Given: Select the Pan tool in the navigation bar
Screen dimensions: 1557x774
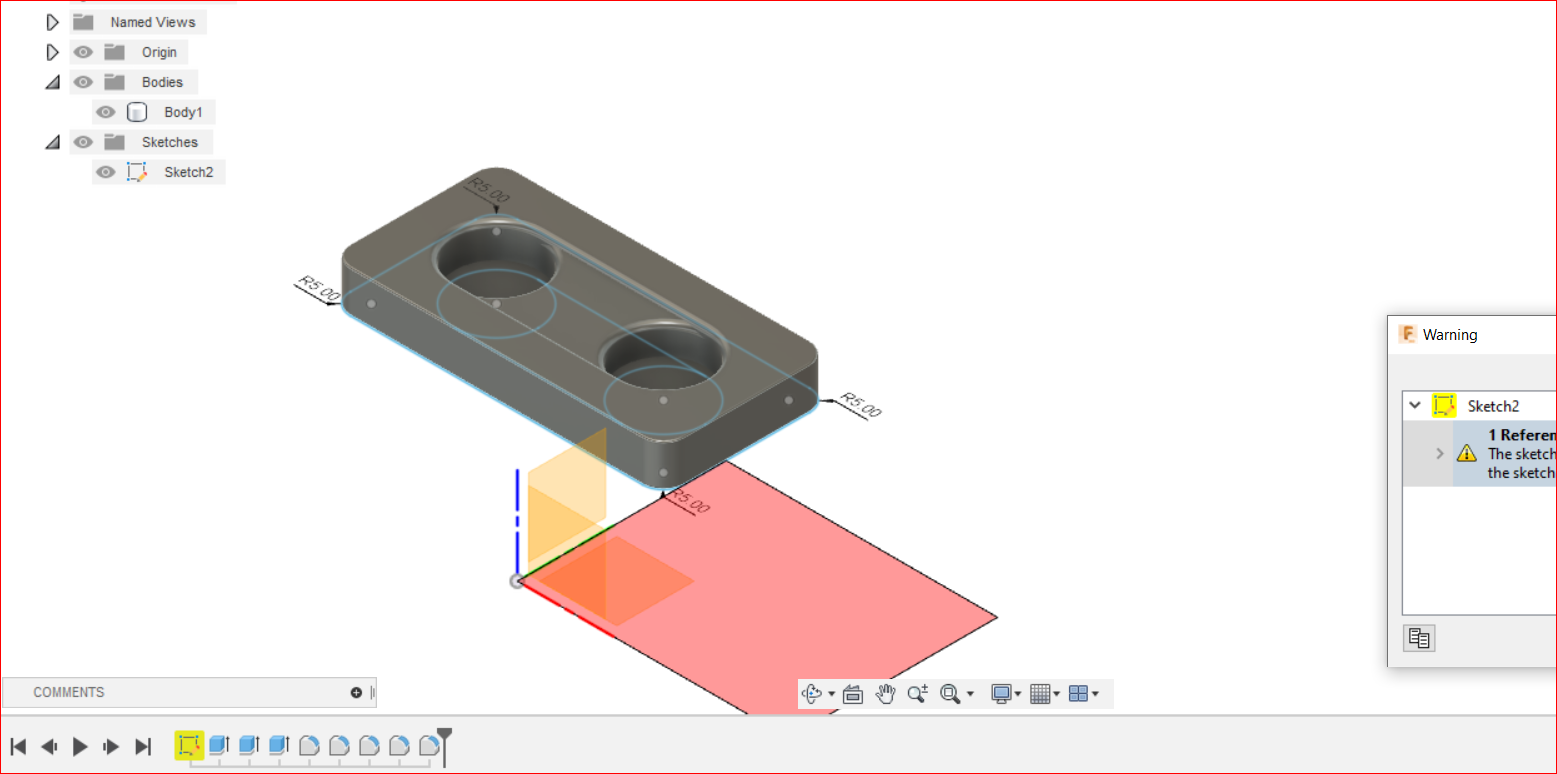Looking at the screenshot, I should point(885,693).
